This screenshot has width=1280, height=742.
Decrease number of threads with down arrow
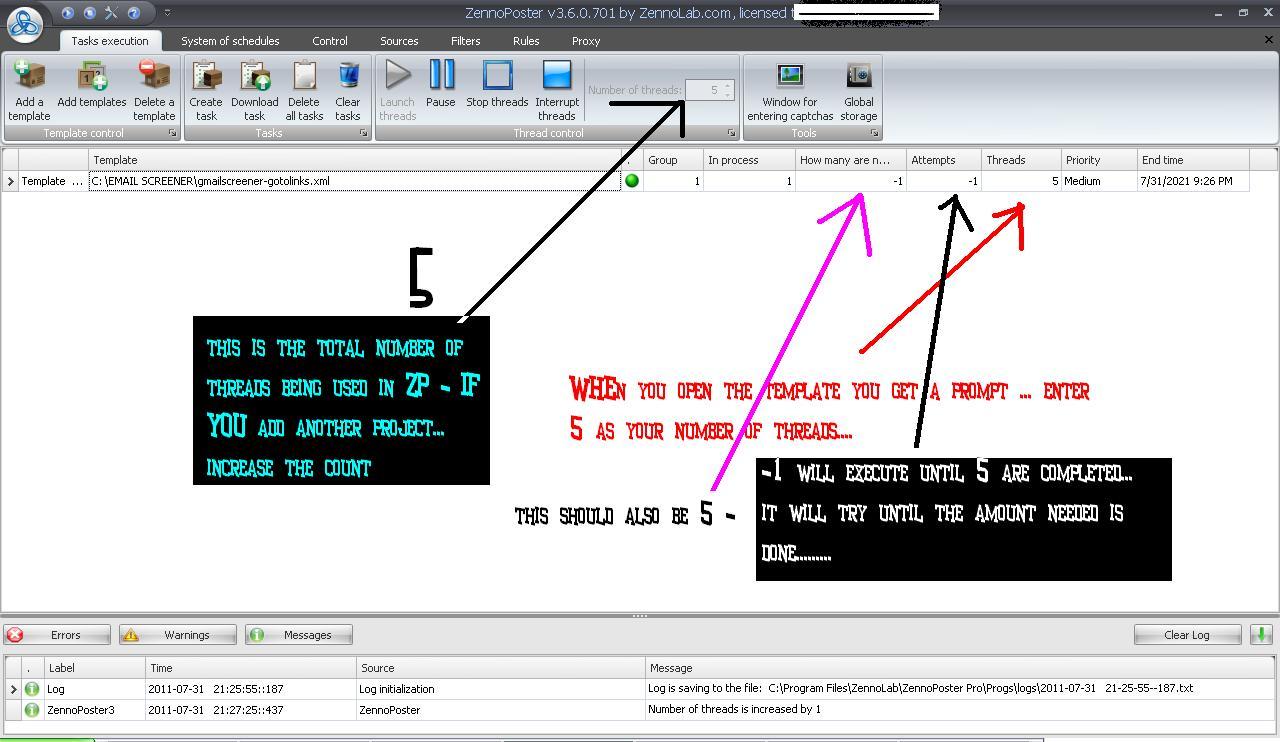click(x=728, y=95)
